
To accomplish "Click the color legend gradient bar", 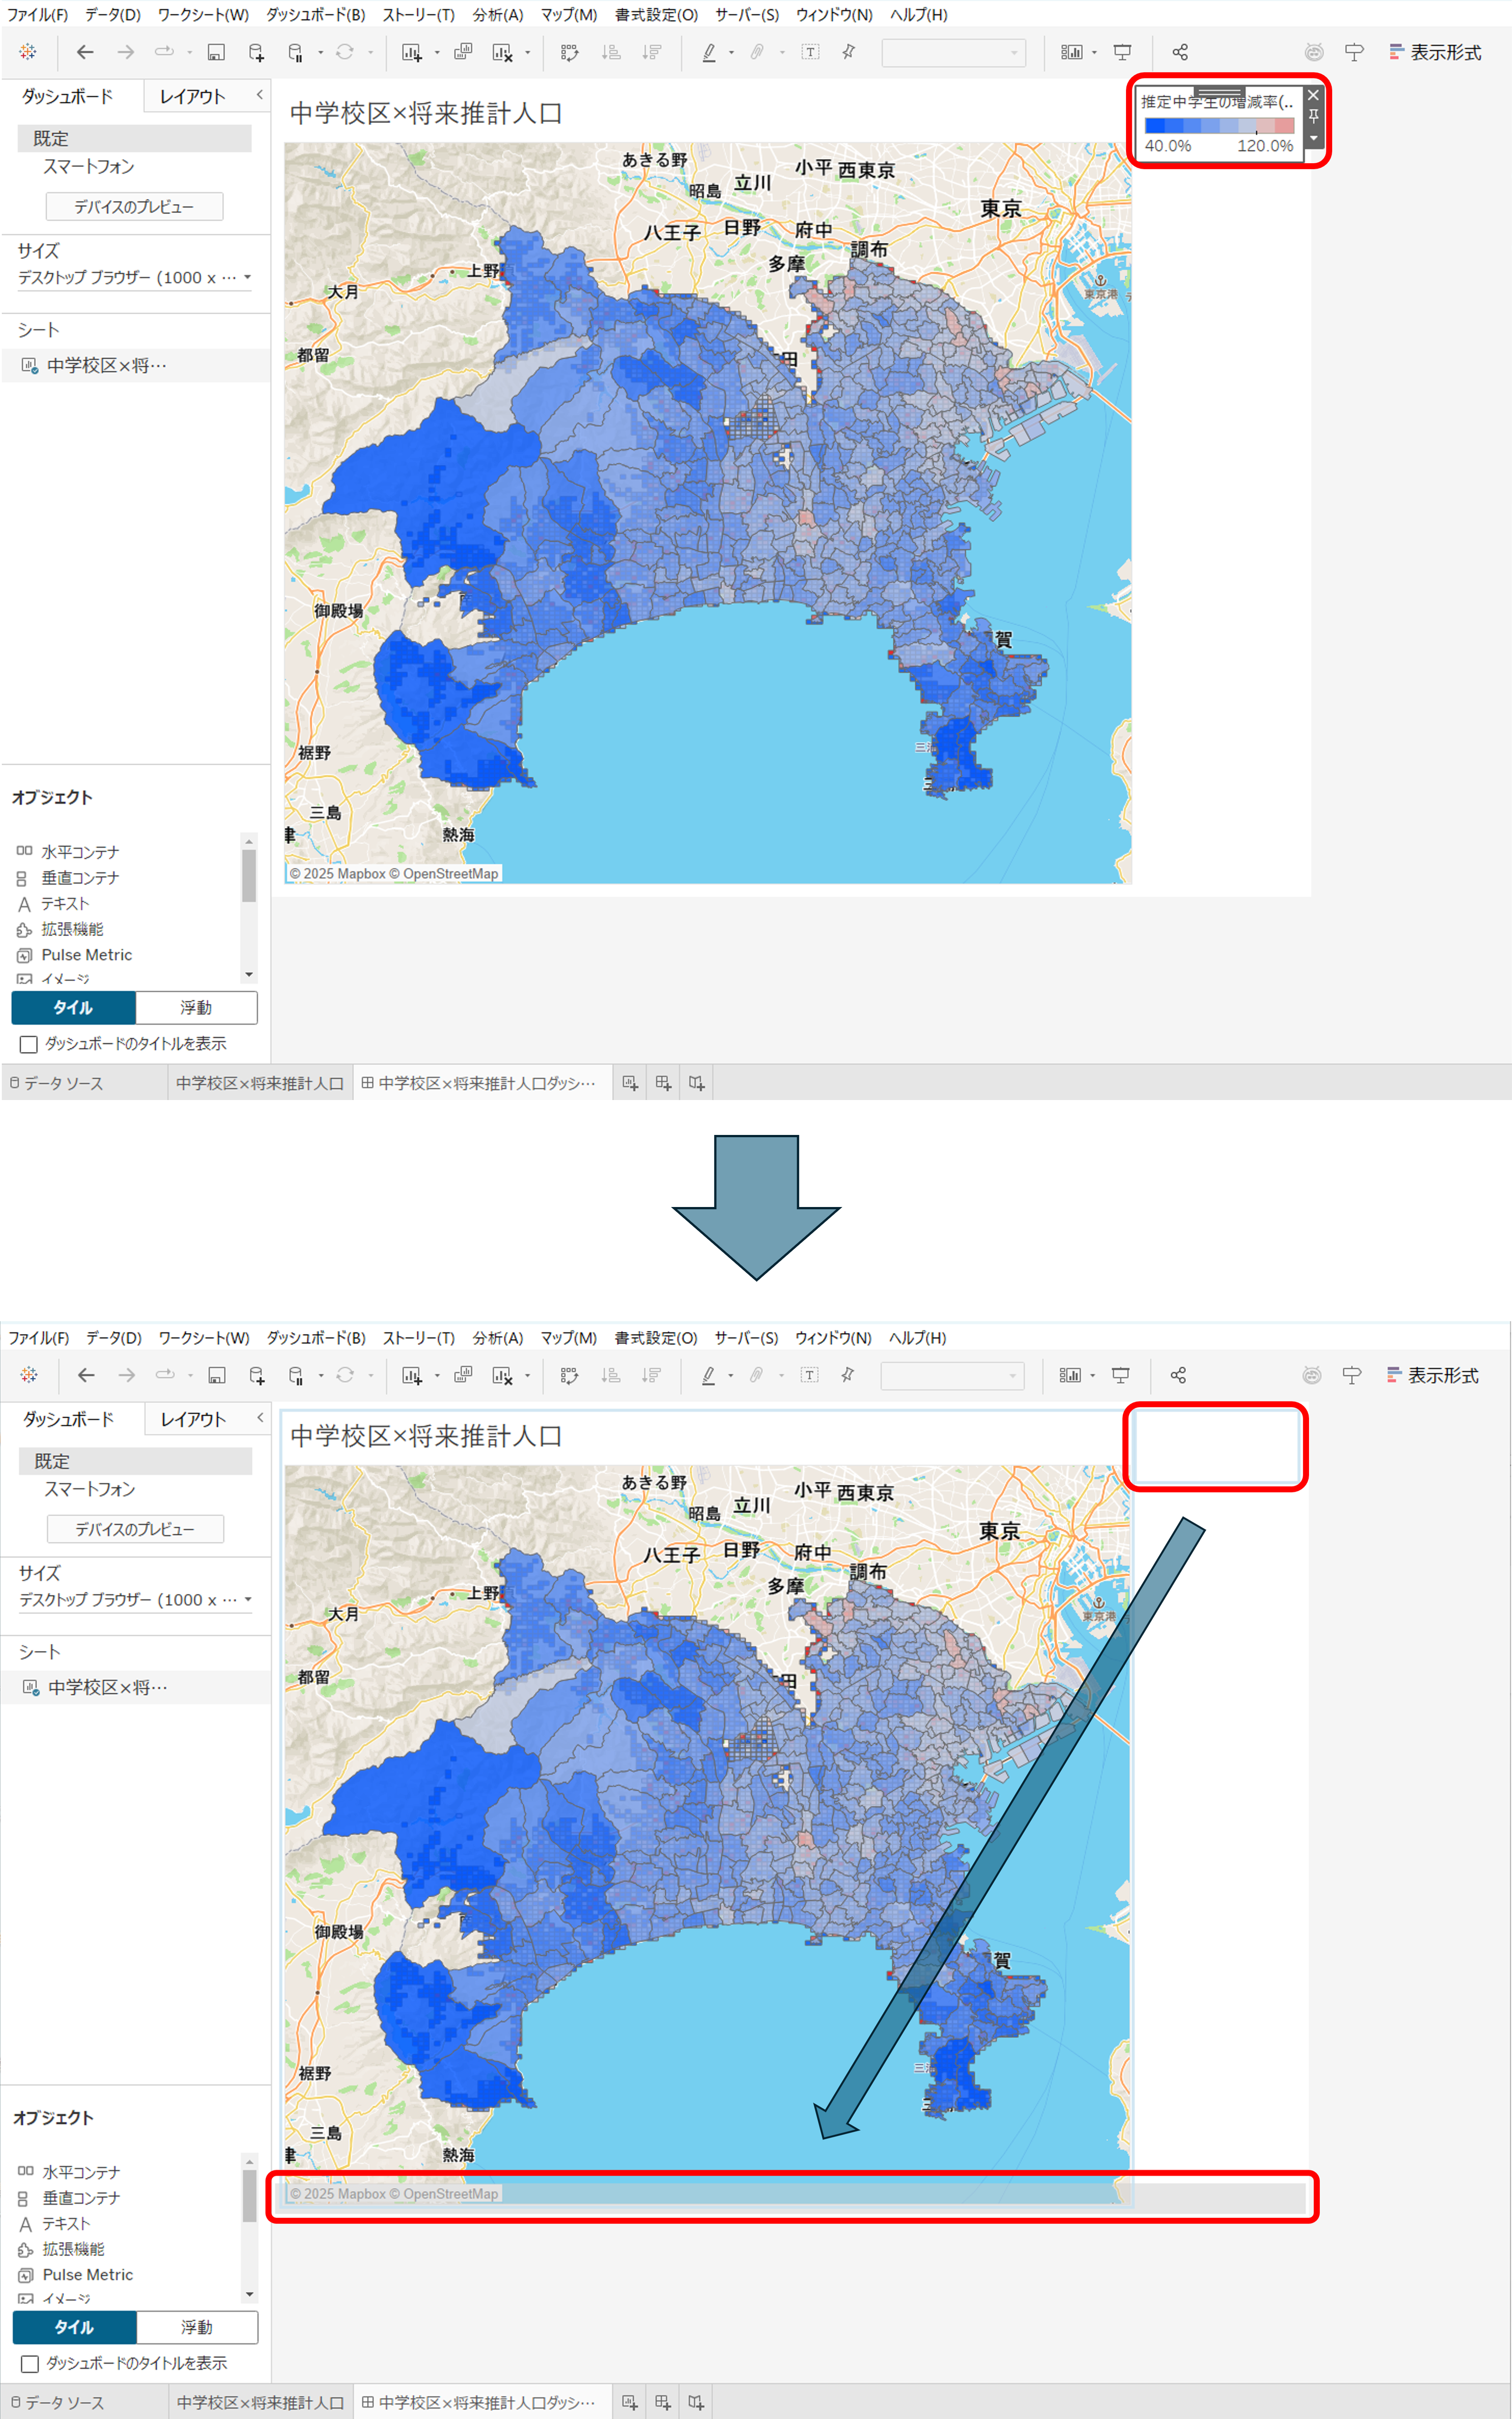I will tap(1219, 126).
